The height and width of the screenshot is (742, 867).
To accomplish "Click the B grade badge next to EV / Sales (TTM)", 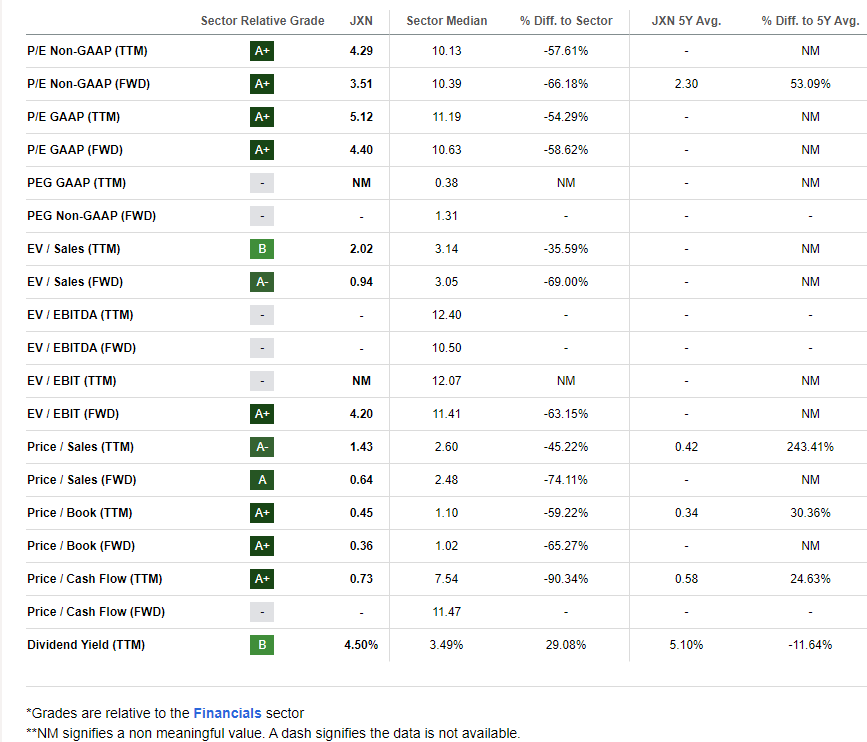I will click(261, 248).
